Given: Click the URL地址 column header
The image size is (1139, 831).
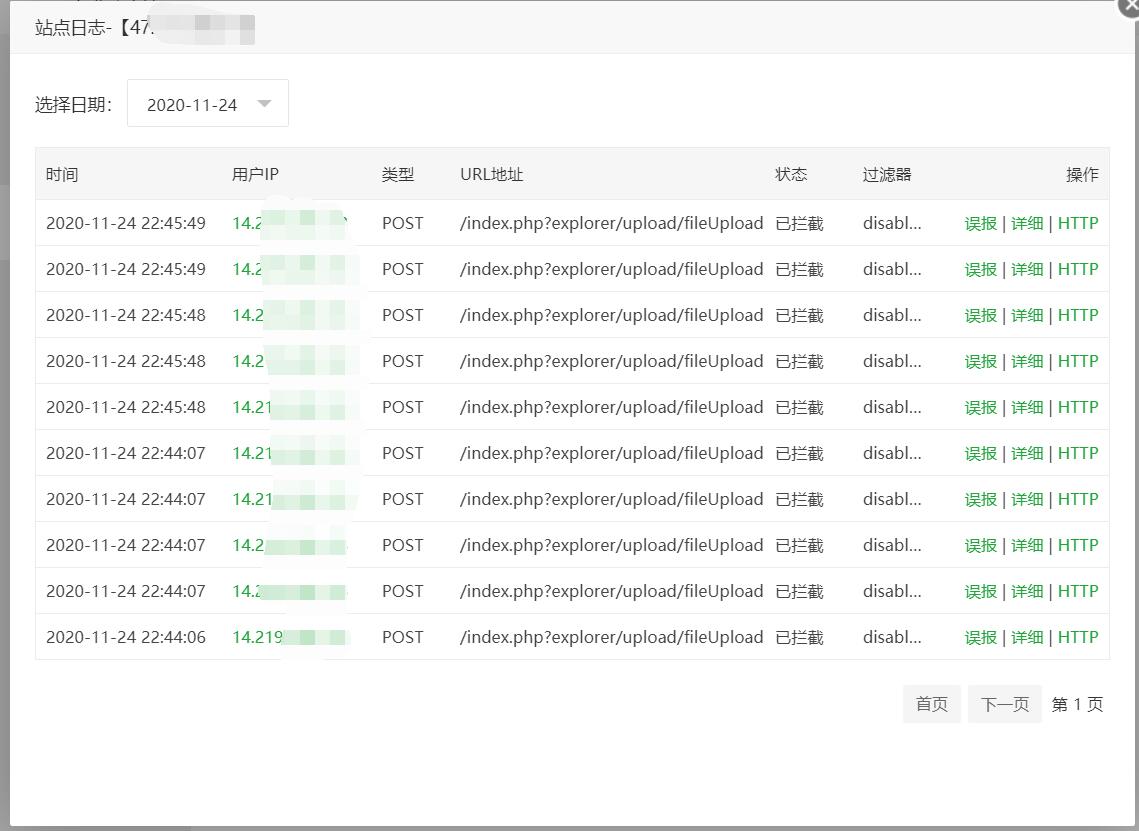Looking at the screenshot, I should (x=491, y=174).
